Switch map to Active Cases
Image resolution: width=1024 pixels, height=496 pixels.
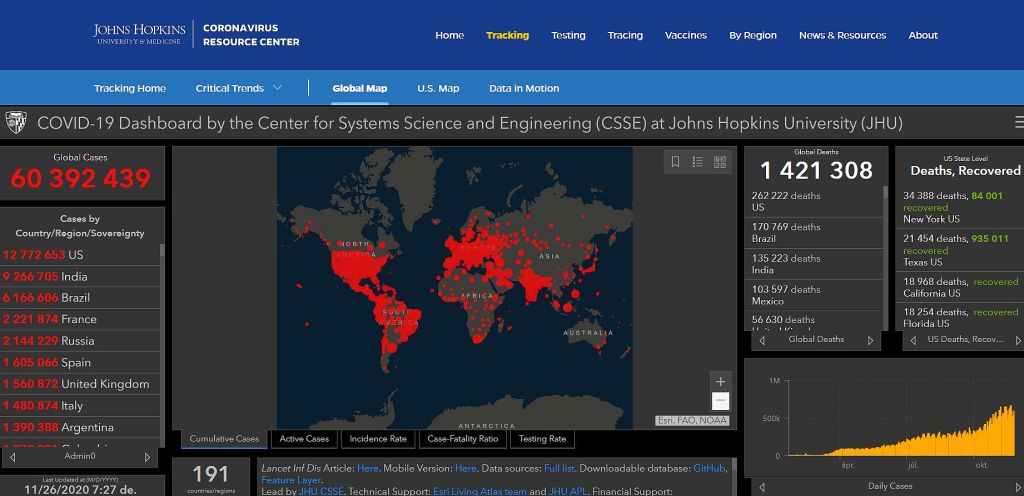(x=304, y=439)
